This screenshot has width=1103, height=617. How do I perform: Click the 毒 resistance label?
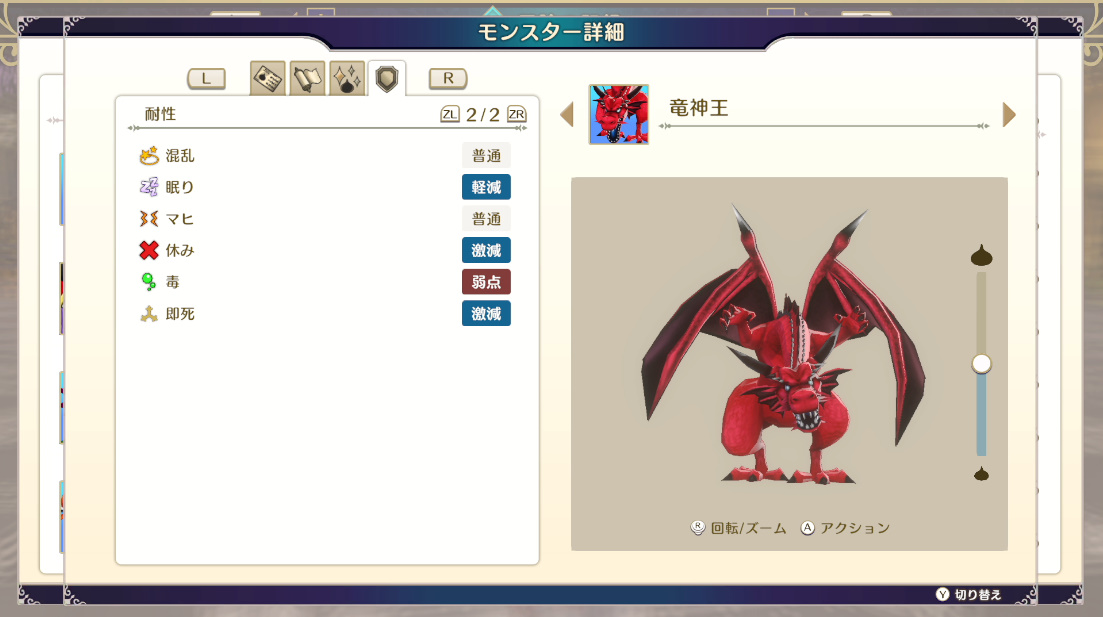172,282
